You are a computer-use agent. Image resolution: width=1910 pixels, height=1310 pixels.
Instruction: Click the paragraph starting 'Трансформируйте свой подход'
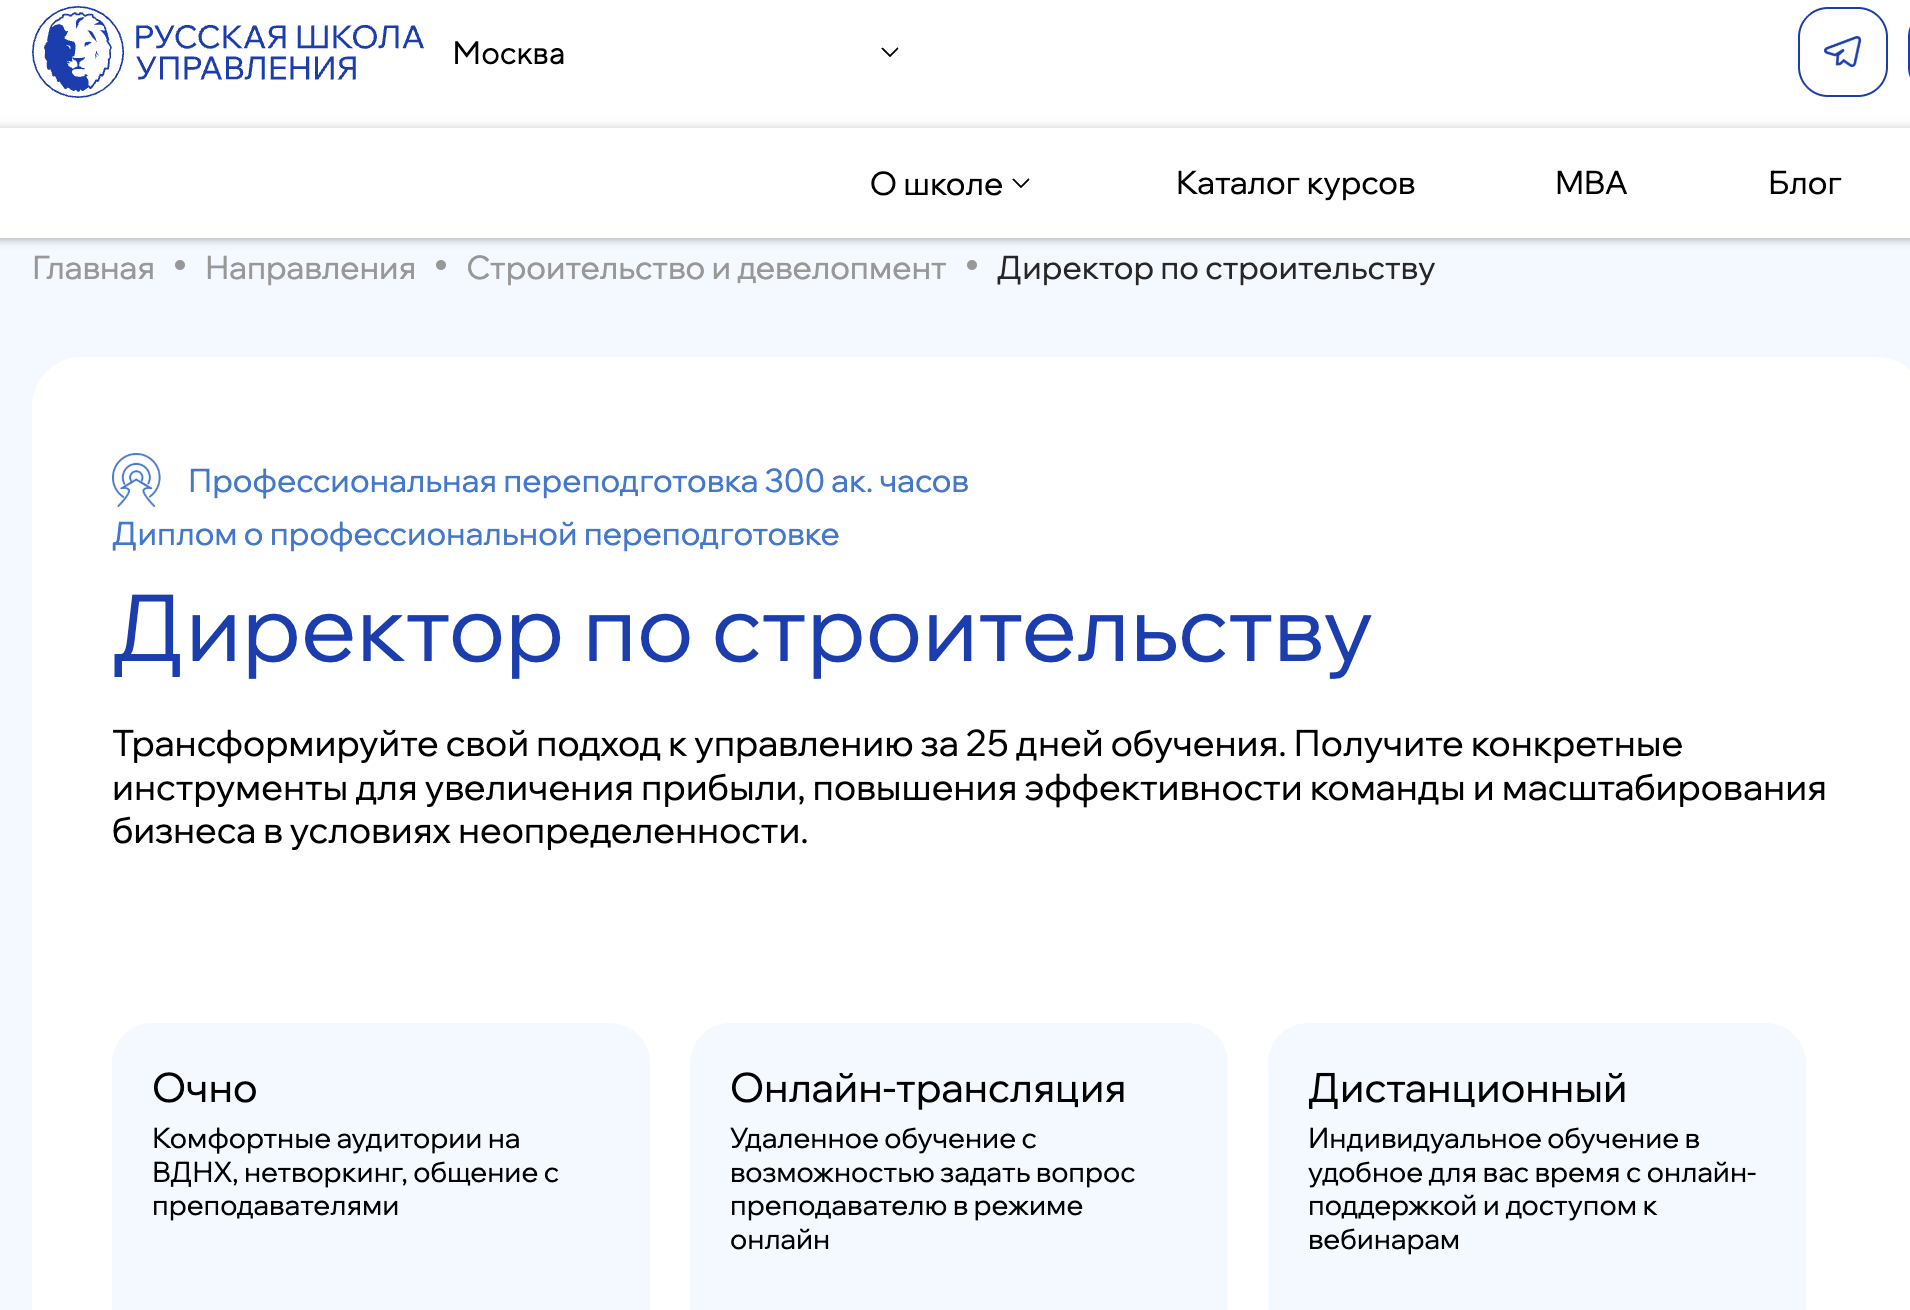pos(968,788)
